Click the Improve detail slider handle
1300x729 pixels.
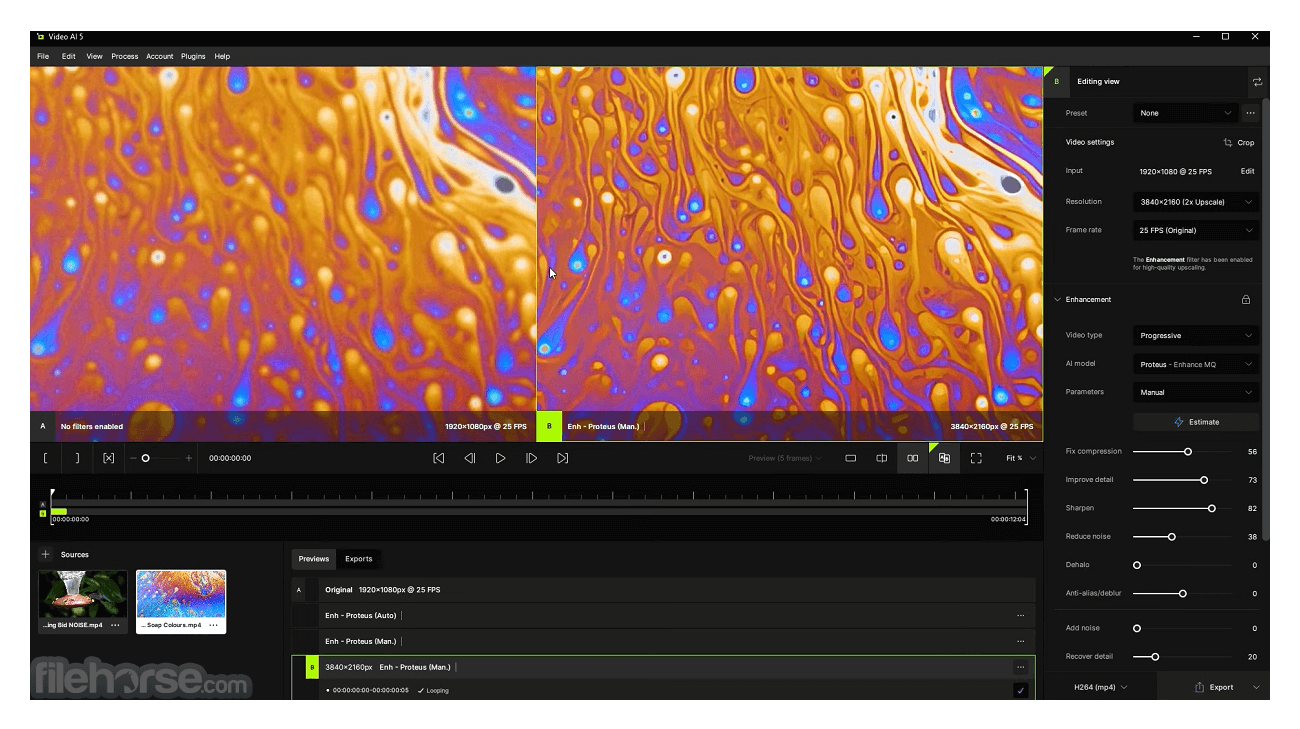point(1204,480)
